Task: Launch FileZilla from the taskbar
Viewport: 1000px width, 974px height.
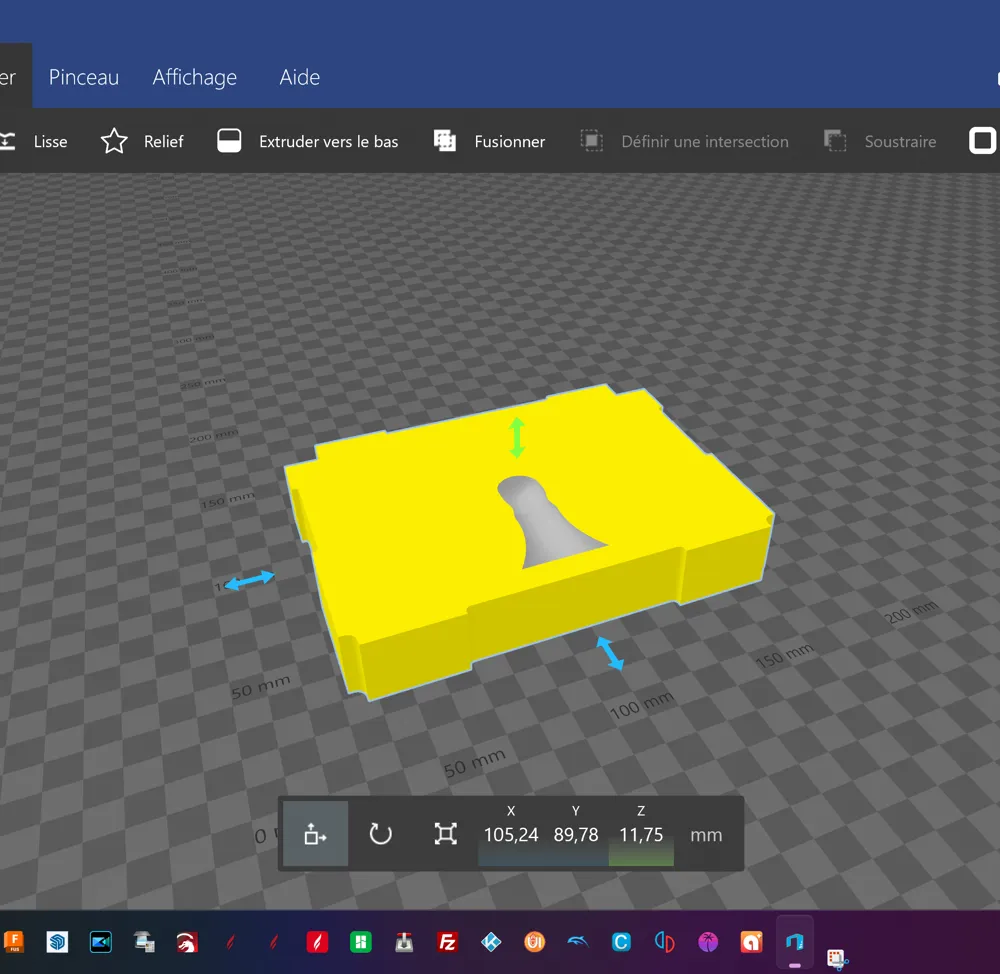Action: click(x=448, y=942)
